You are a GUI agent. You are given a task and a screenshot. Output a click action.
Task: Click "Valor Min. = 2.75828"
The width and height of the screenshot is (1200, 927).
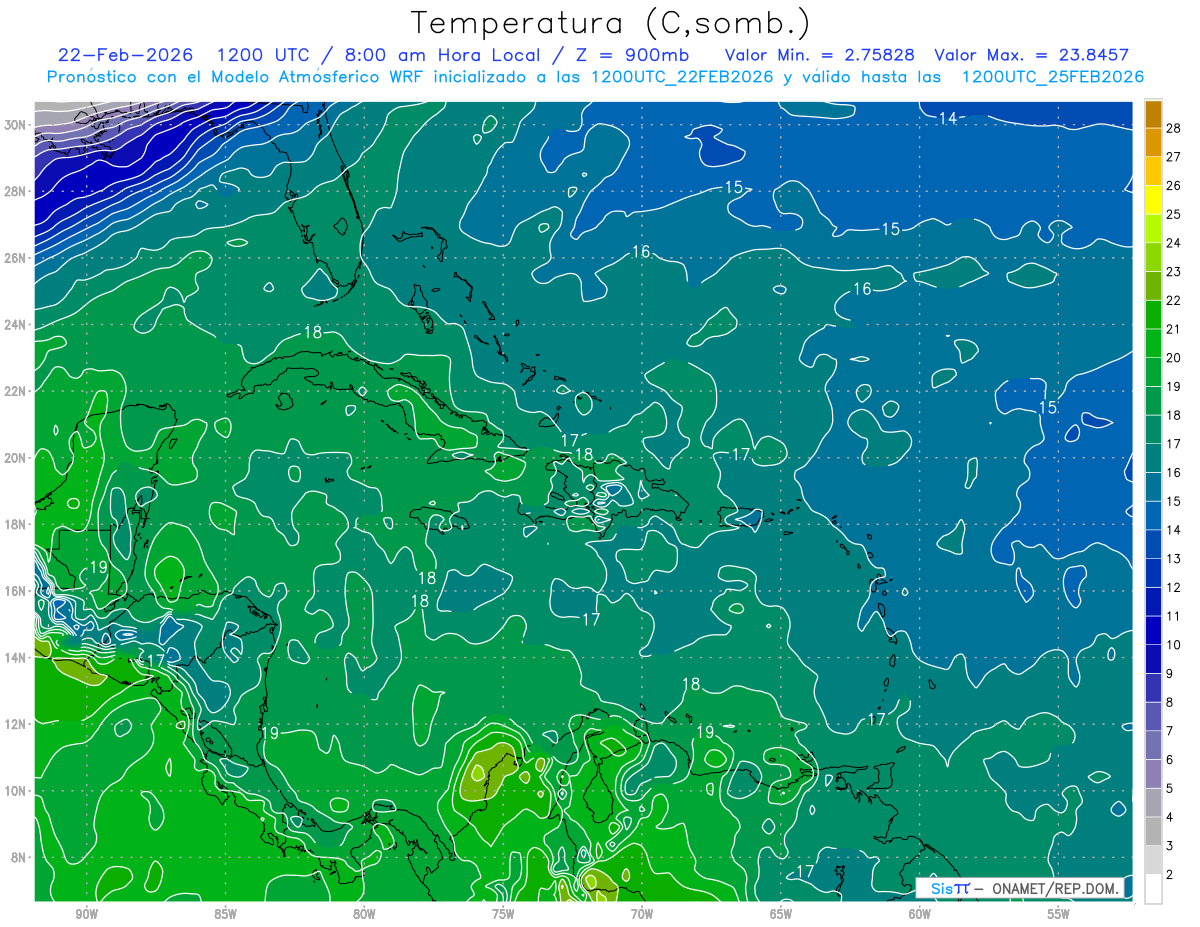[x=820, y=55]
